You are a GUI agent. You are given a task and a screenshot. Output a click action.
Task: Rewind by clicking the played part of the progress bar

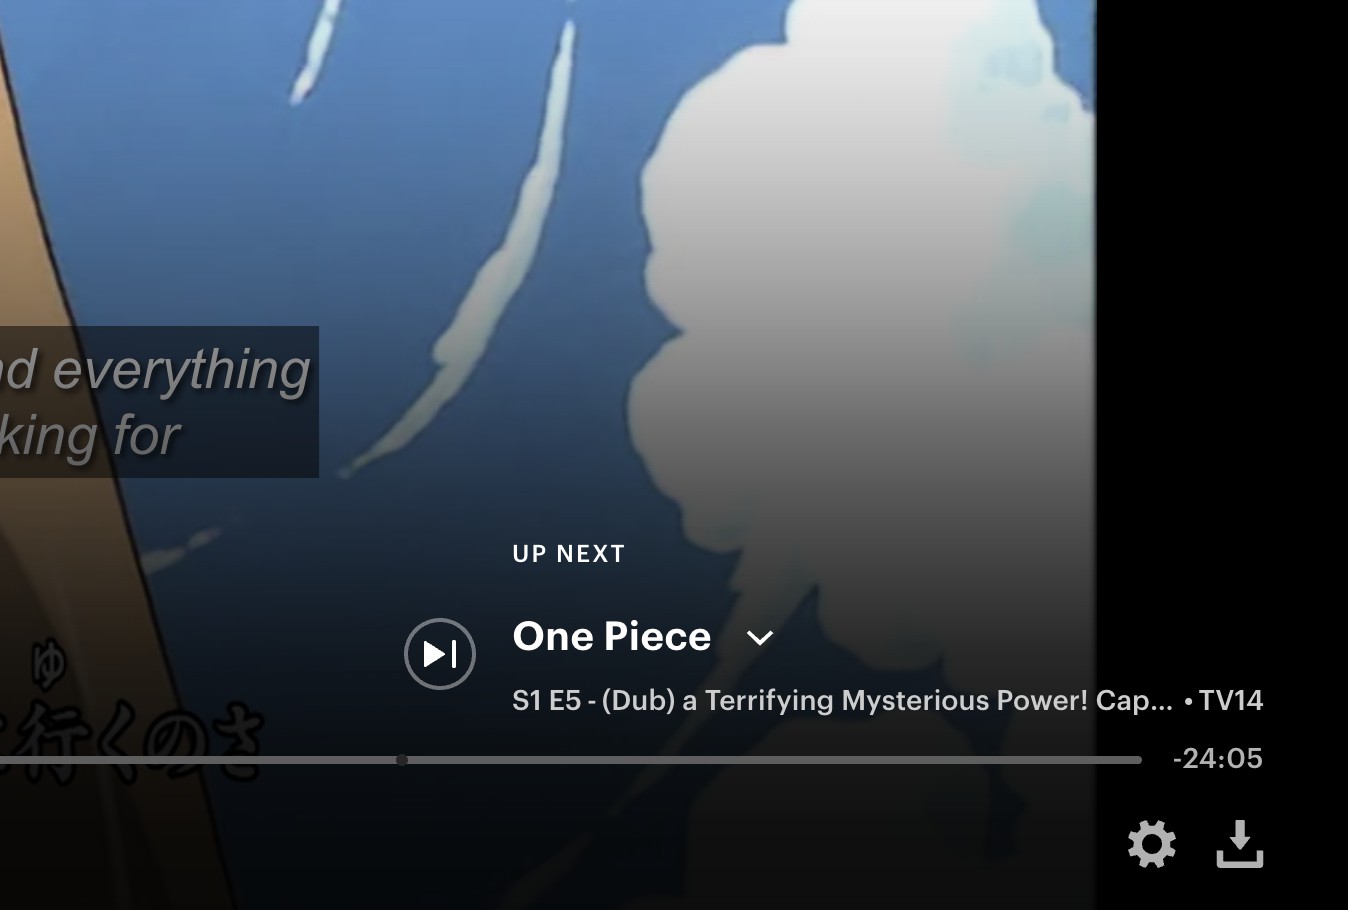pos(198,760)
